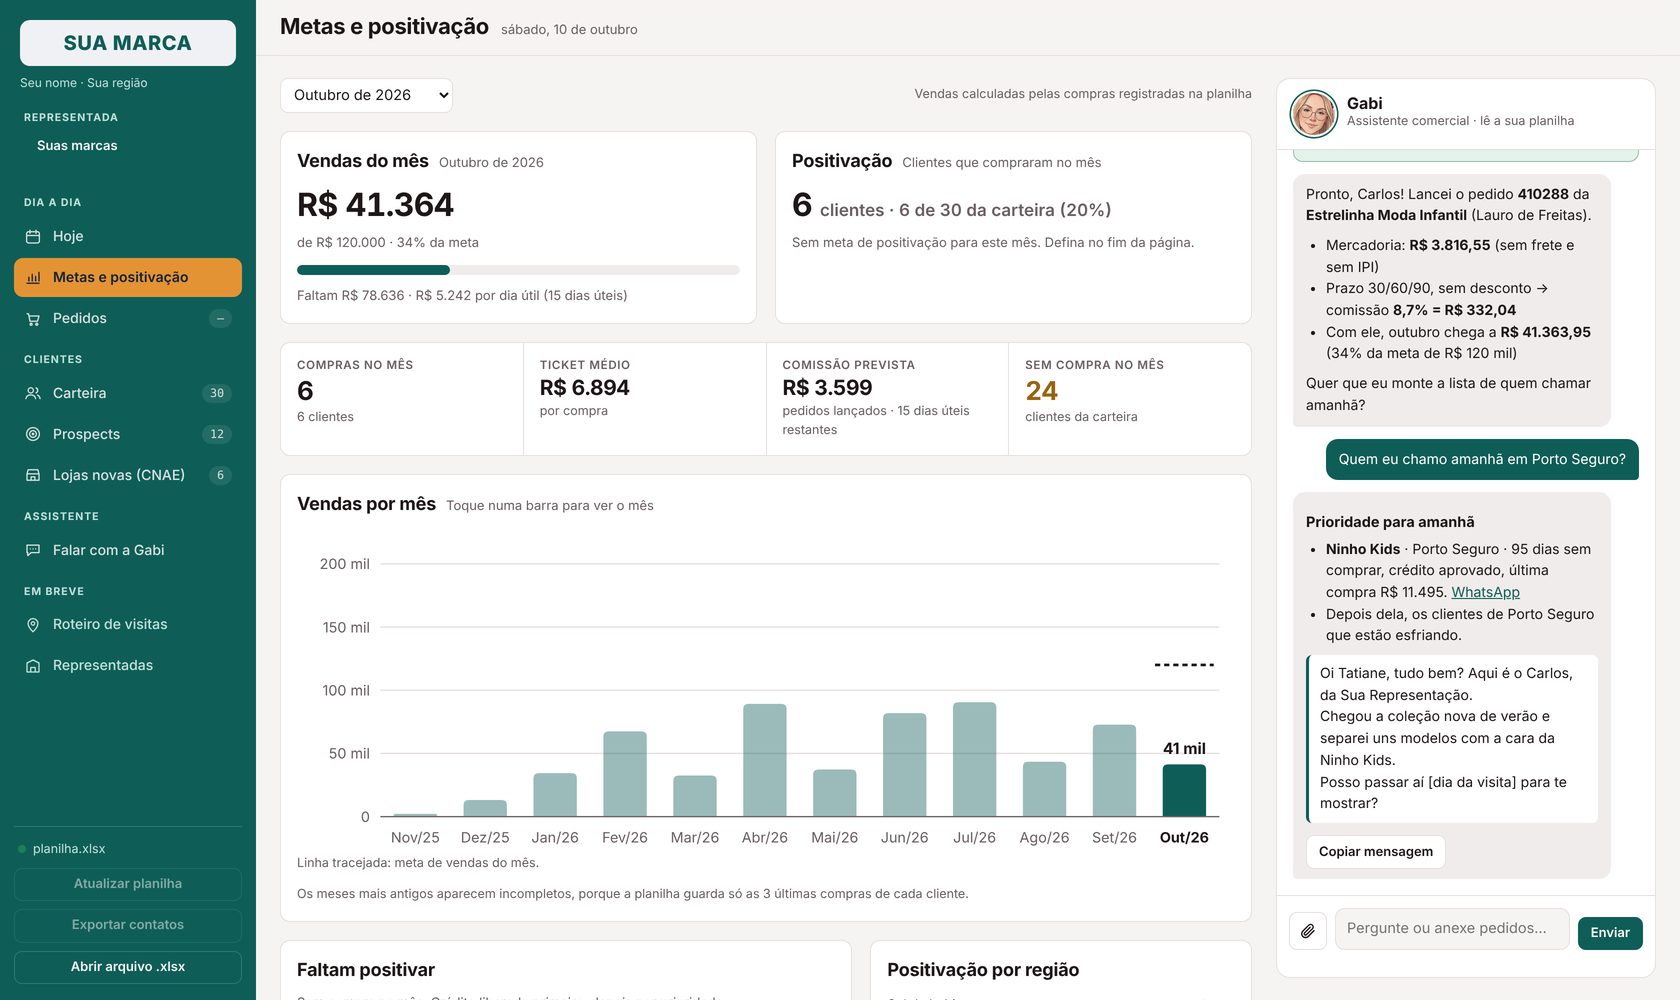Click the Lojas novas (CNAE) store icon

pos(33,476)
